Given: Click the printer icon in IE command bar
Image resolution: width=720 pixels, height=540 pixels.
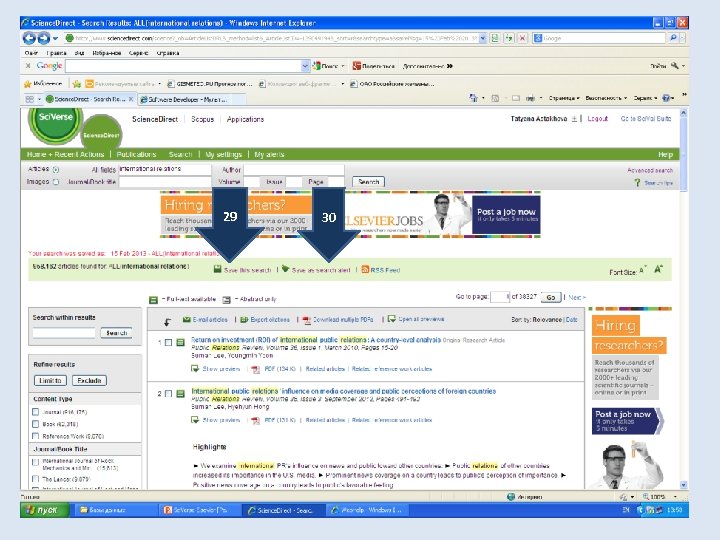Looking at the screenshot, I should tap(530, 98).
